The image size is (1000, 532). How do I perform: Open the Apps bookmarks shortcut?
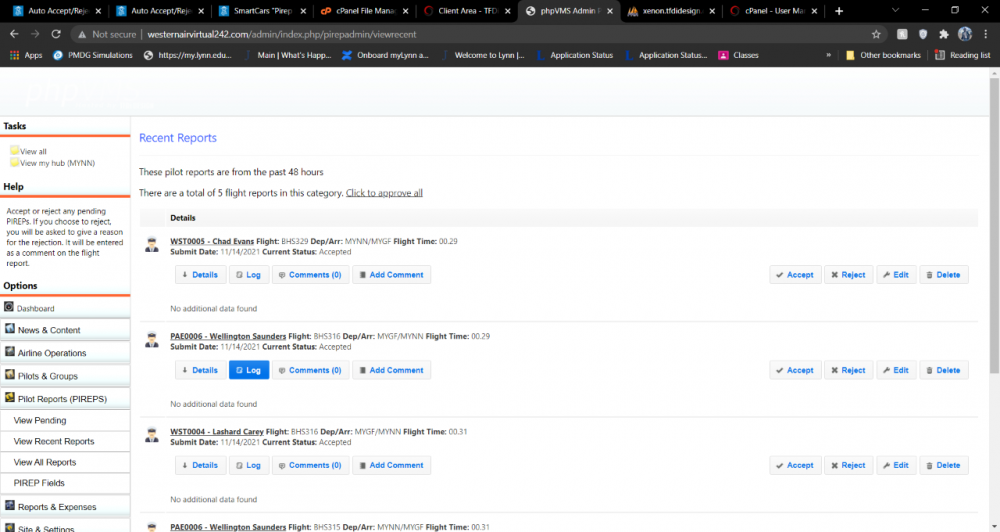pyautogui.click(x=26, y=55)
